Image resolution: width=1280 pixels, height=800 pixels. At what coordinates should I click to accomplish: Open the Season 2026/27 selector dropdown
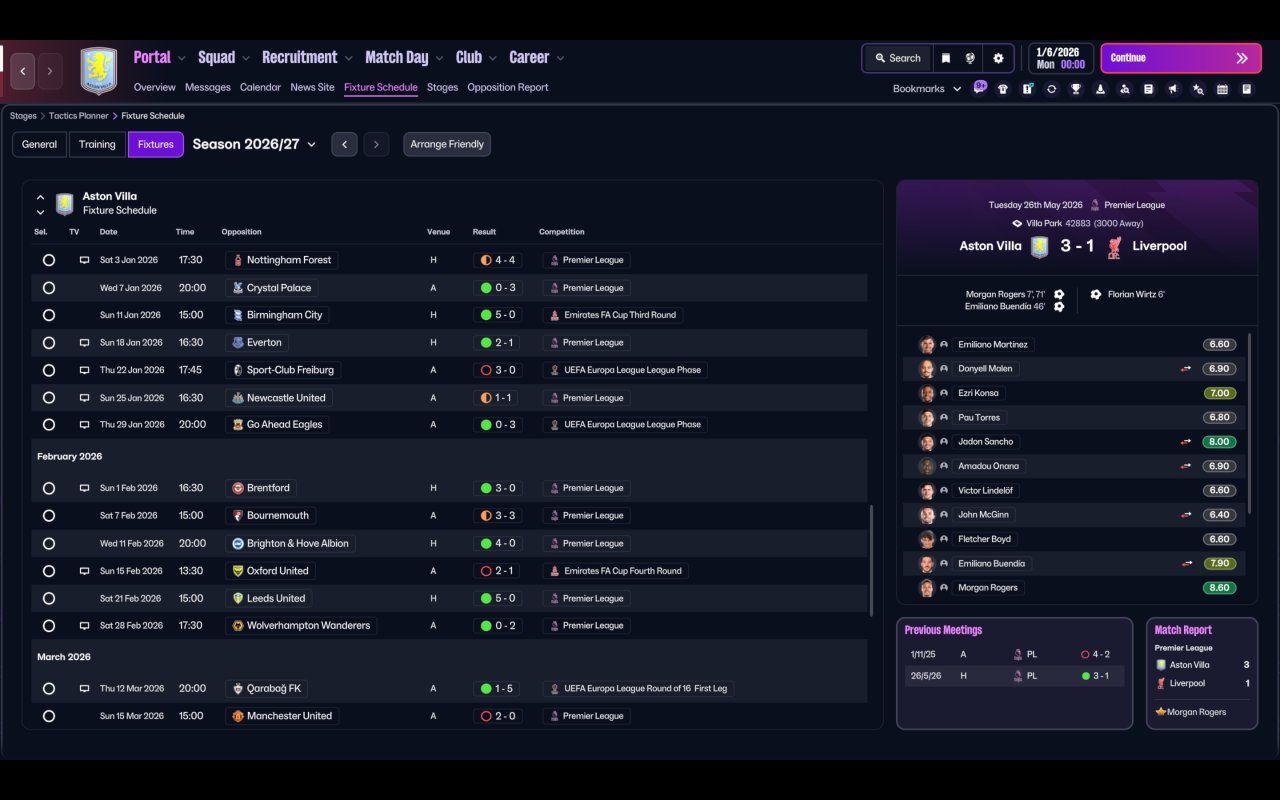click(x=254, y=144)
